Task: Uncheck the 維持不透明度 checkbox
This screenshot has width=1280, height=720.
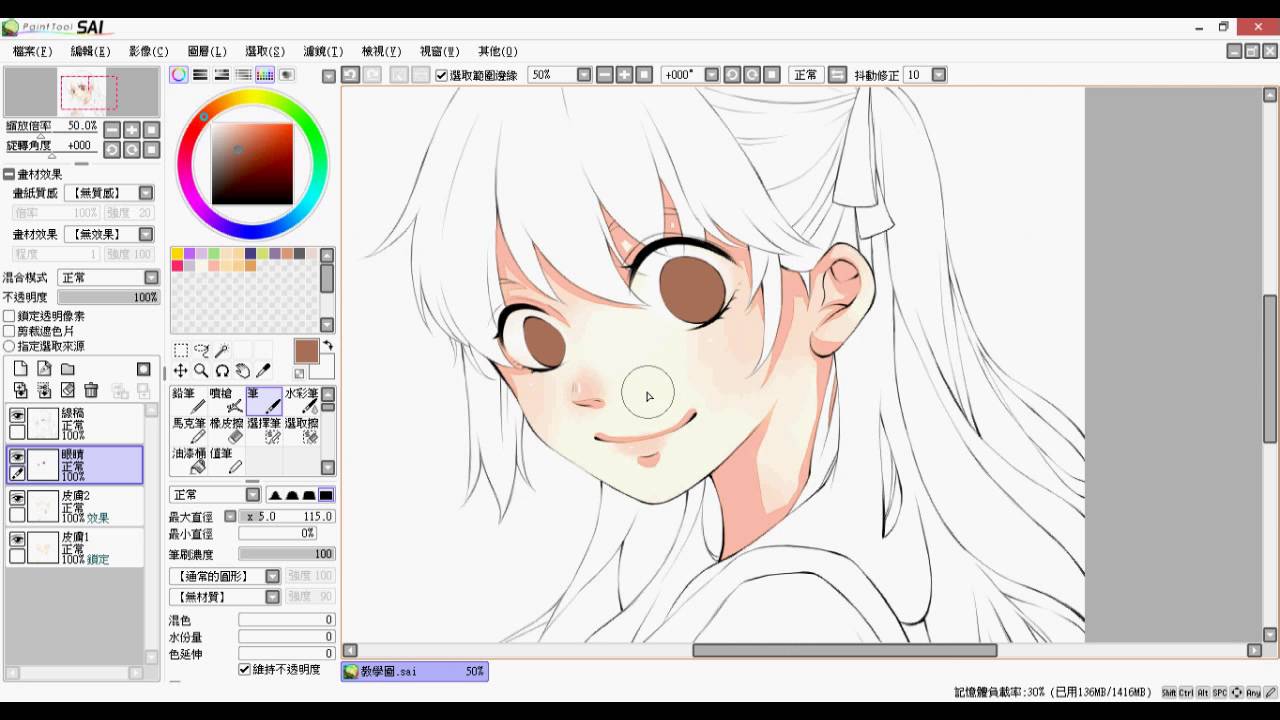Action: pyautogui.click(x=244, y=669)
